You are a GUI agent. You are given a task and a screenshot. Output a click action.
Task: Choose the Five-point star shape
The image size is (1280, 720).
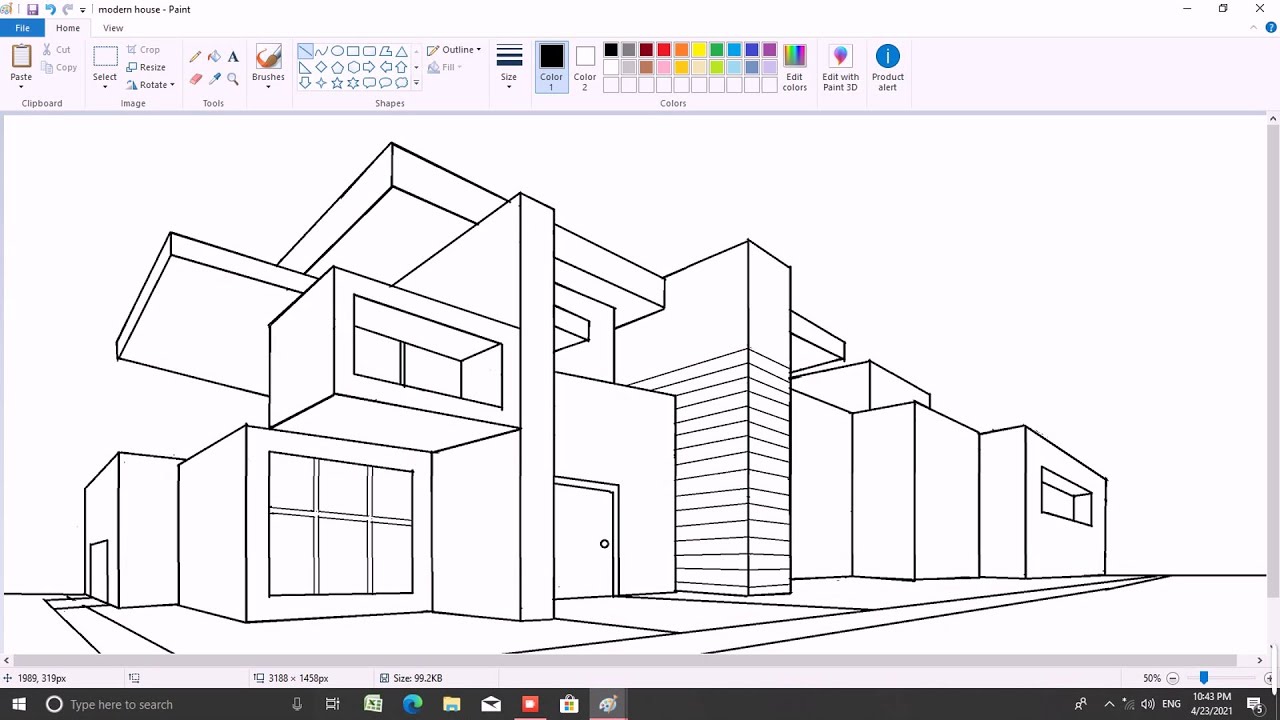click(337, 83)
